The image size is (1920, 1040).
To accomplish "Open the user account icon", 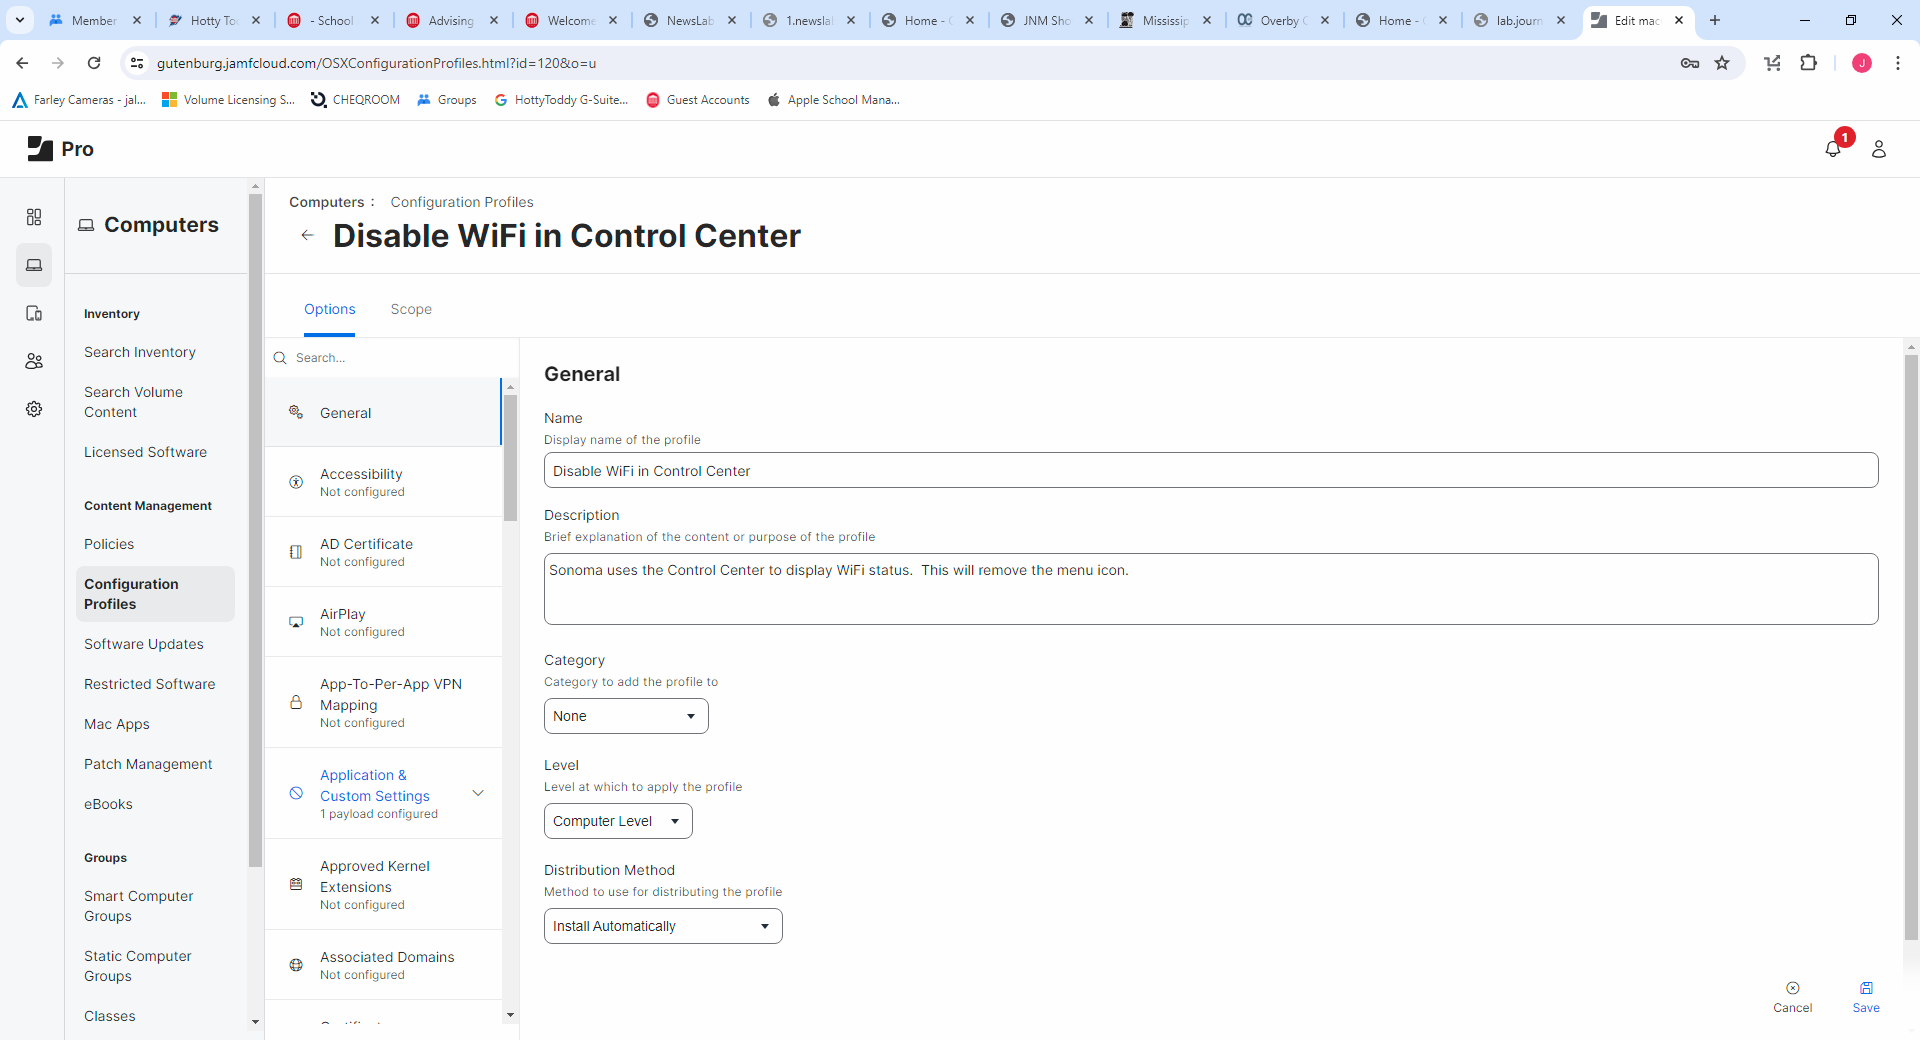I will point(1879,149).
